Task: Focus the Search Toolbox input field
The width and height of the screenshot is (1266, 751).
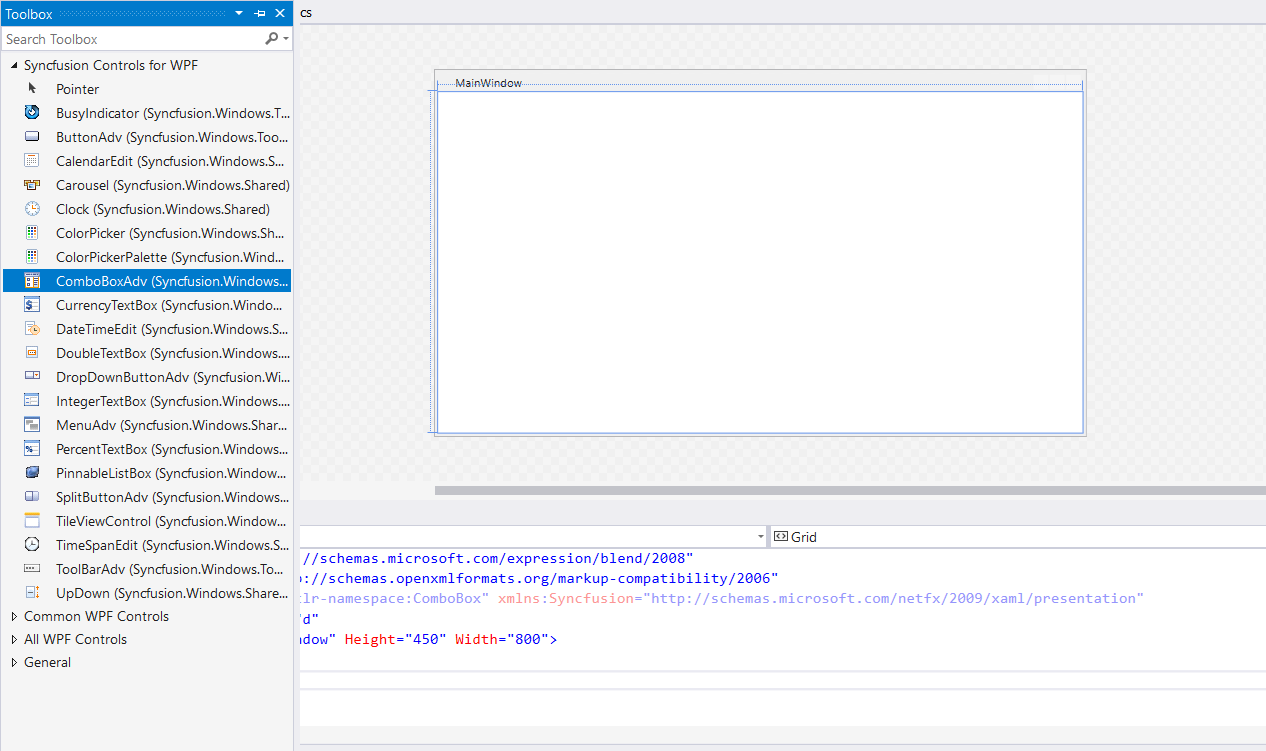Action: pos(132,39)
